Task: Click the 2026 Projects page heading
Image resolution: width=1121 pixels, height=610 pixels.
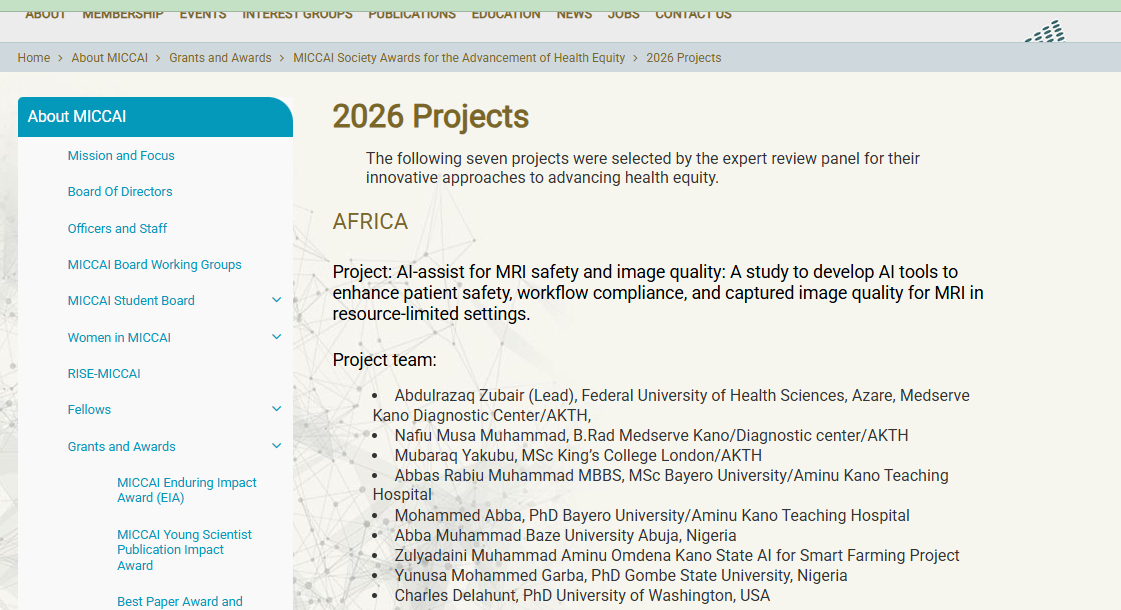Action: tap(430, 117)
